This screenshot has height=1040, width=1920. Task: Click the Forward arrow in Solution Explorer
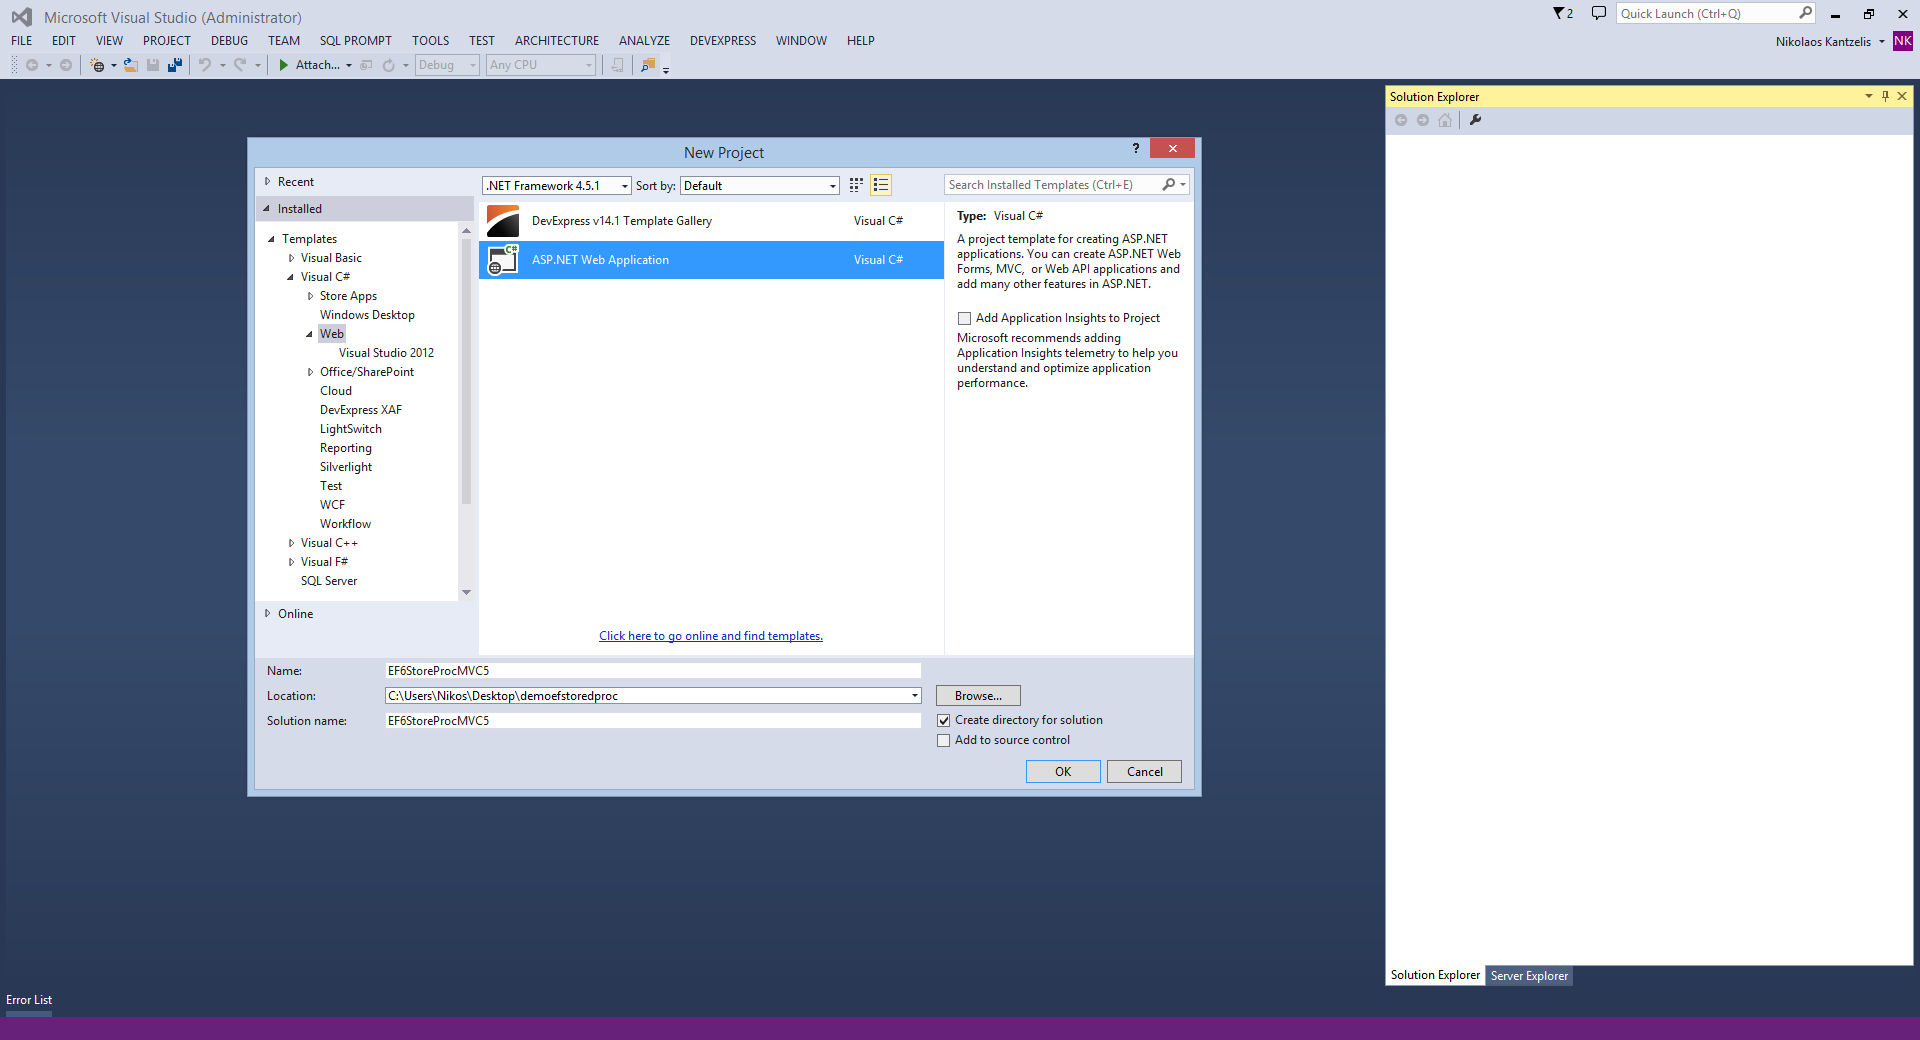click(x=1423, y=120)
